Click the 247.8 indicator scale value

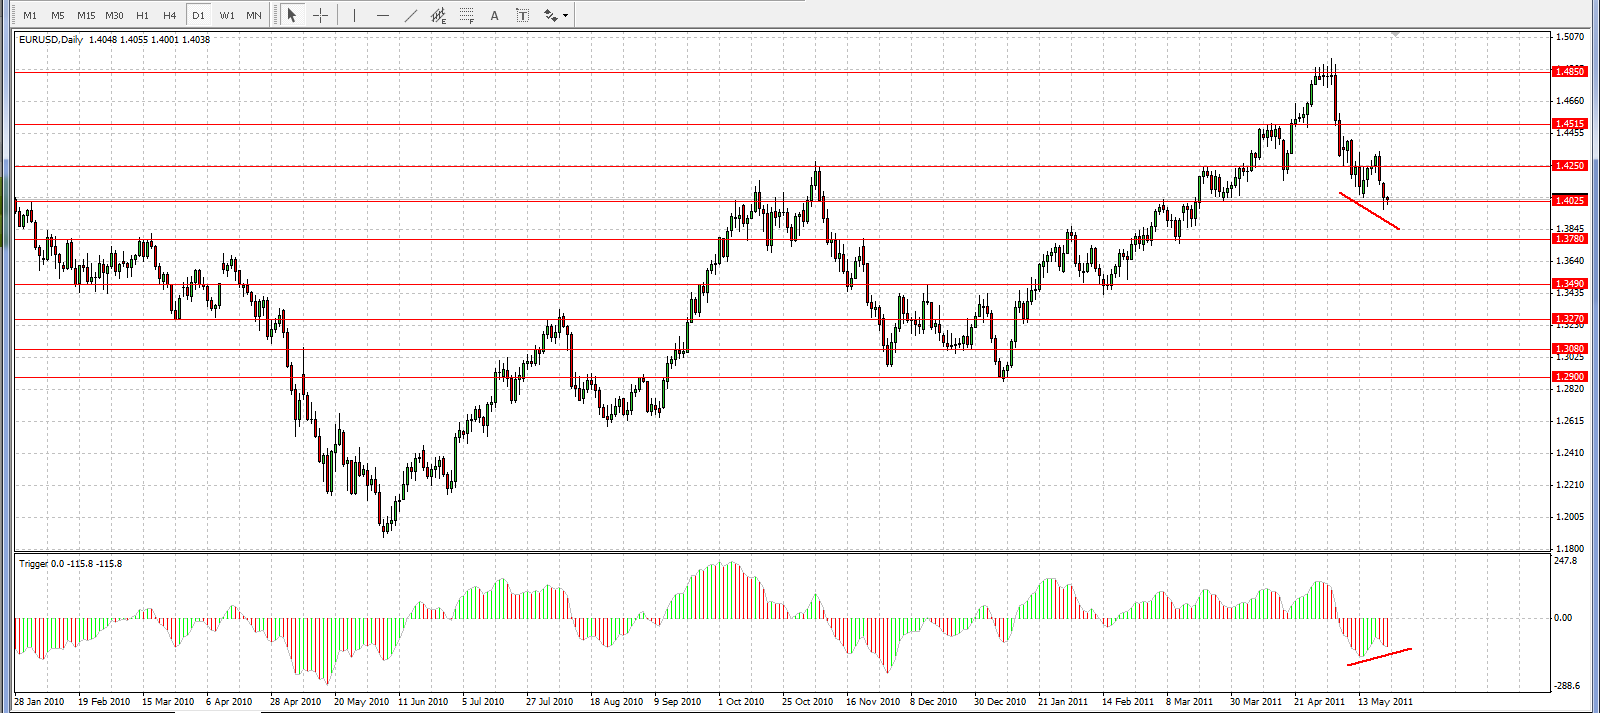click(x=1566, y=561)
